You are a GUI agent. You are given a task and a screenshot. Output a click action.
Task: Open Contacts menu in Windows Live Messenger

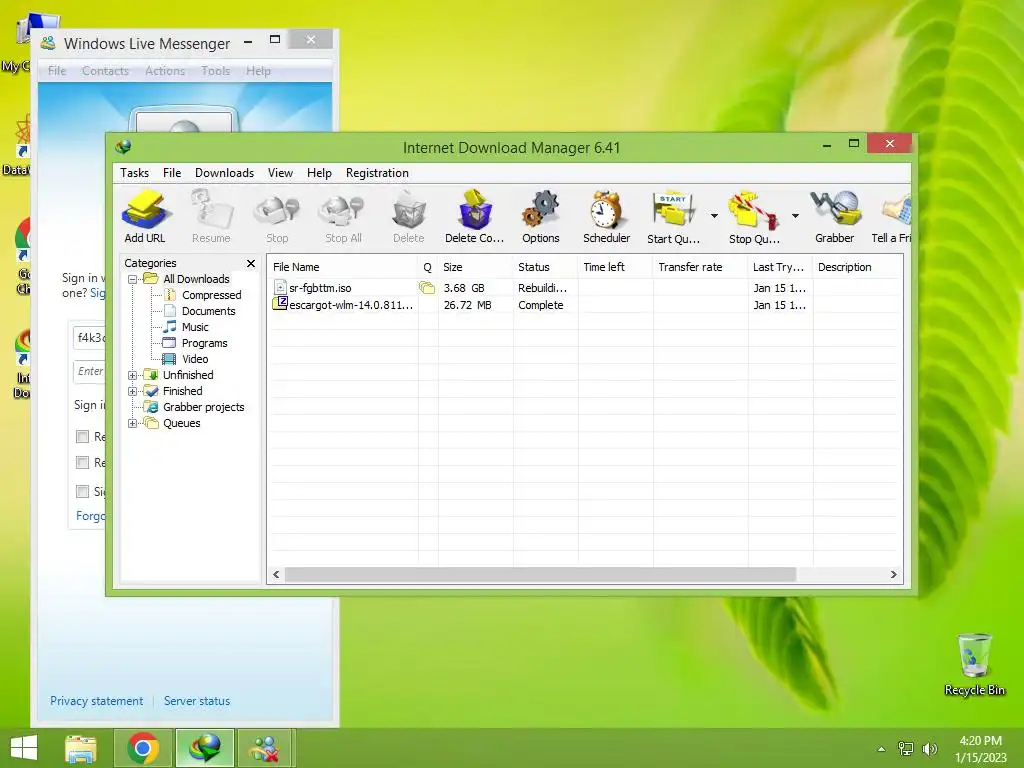coord(105,71)
